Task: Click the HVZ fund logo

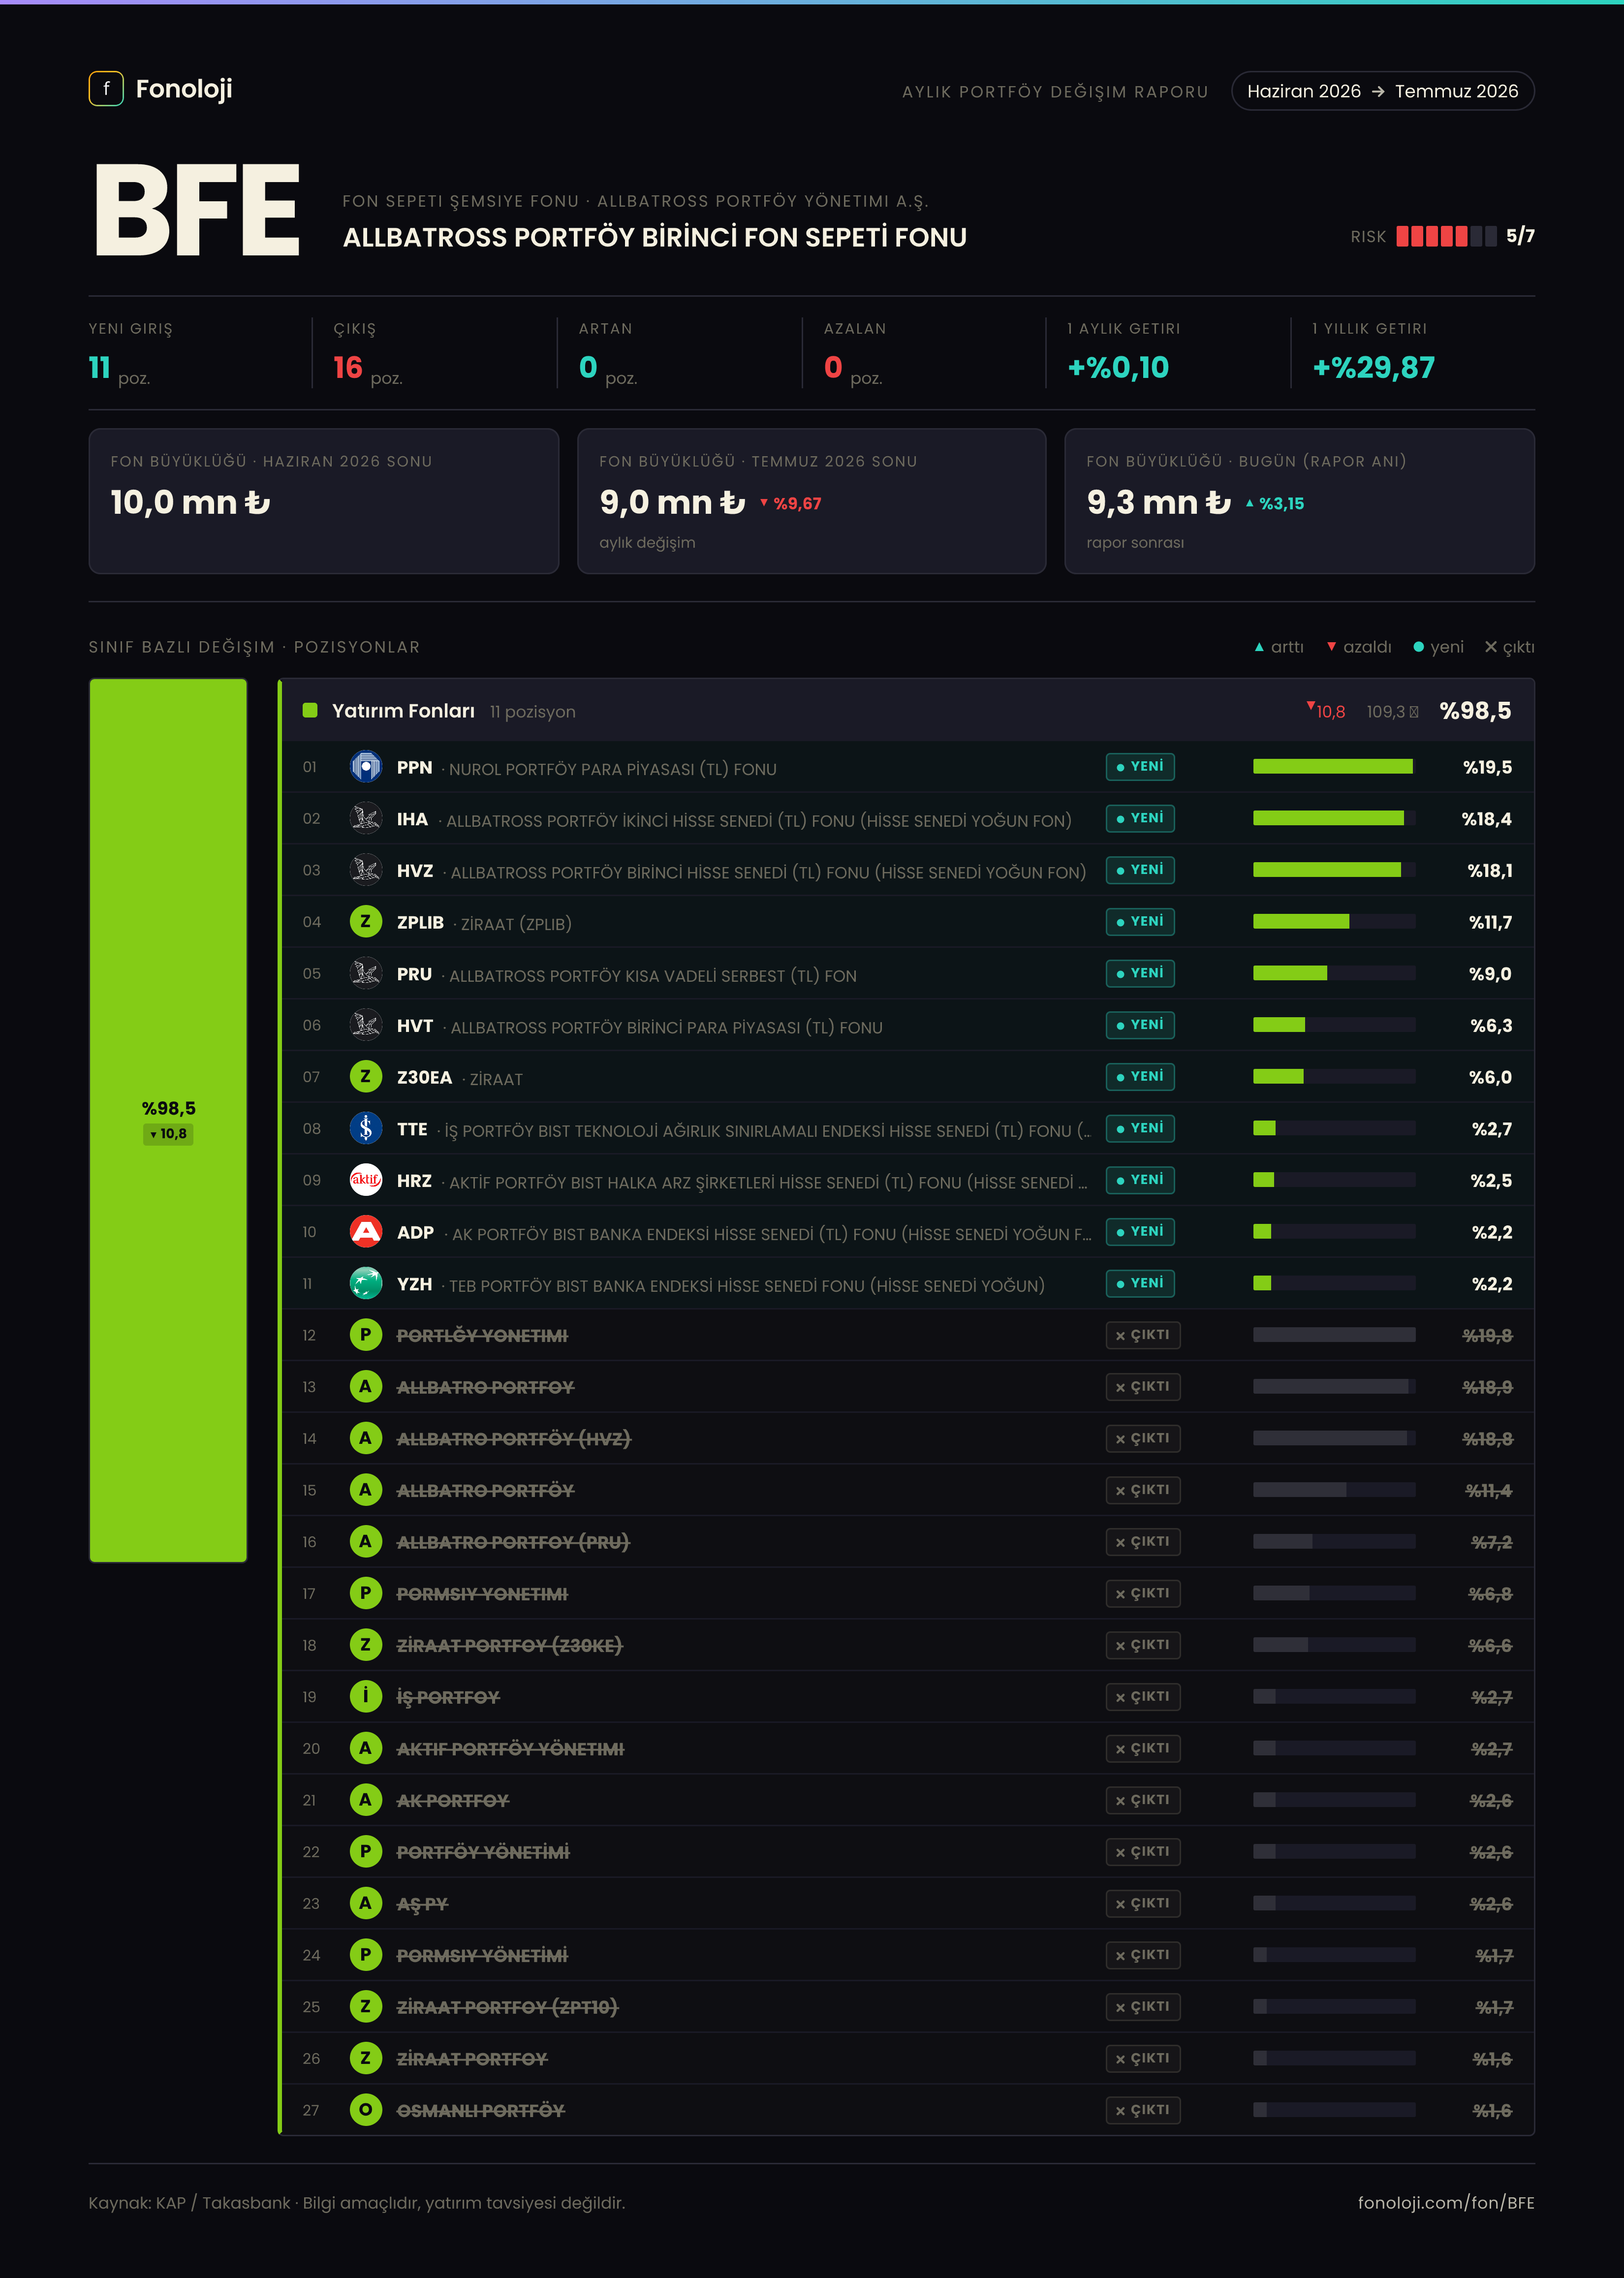Action: coord(366,870)
